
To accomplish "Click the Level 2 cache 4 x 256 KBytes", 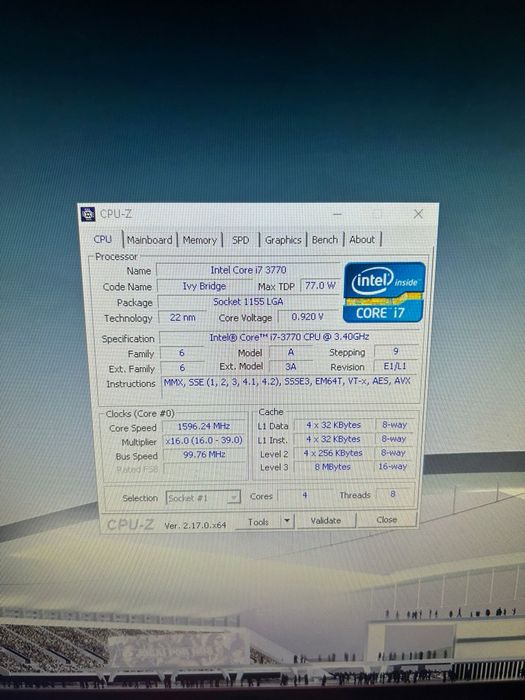I will click(x=333, y=453).
